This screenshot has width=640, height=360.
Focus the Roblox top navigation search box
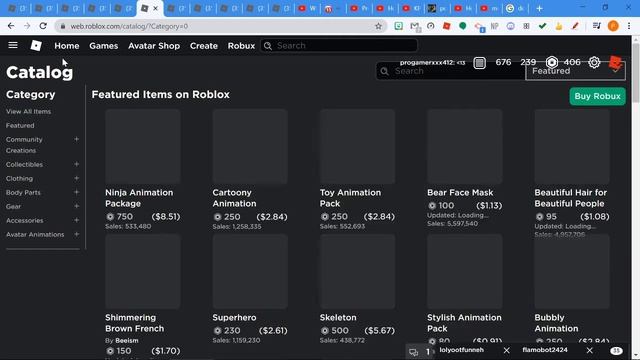coord(339,45)
